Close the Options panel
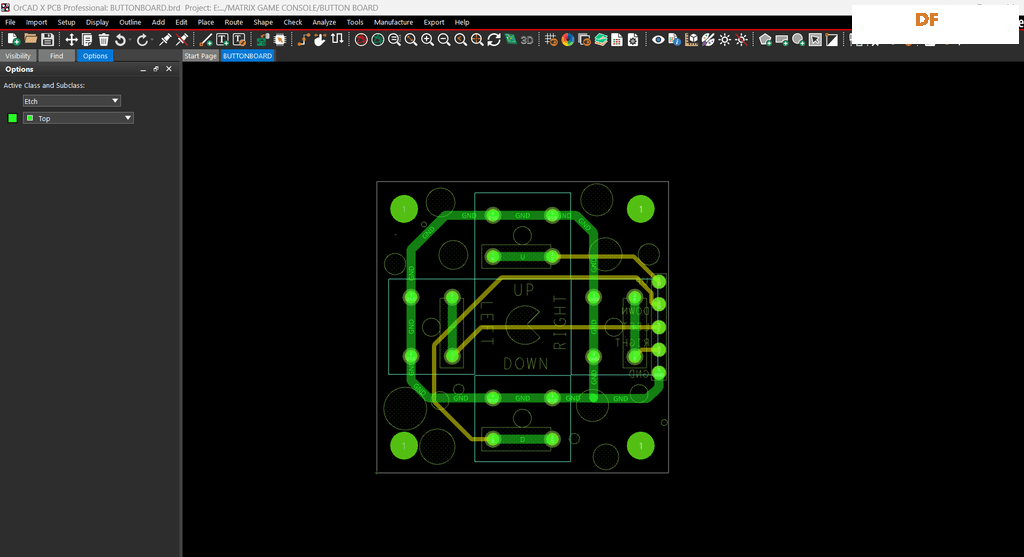This screenshot has width=1024, height=557. pos(169,69)
